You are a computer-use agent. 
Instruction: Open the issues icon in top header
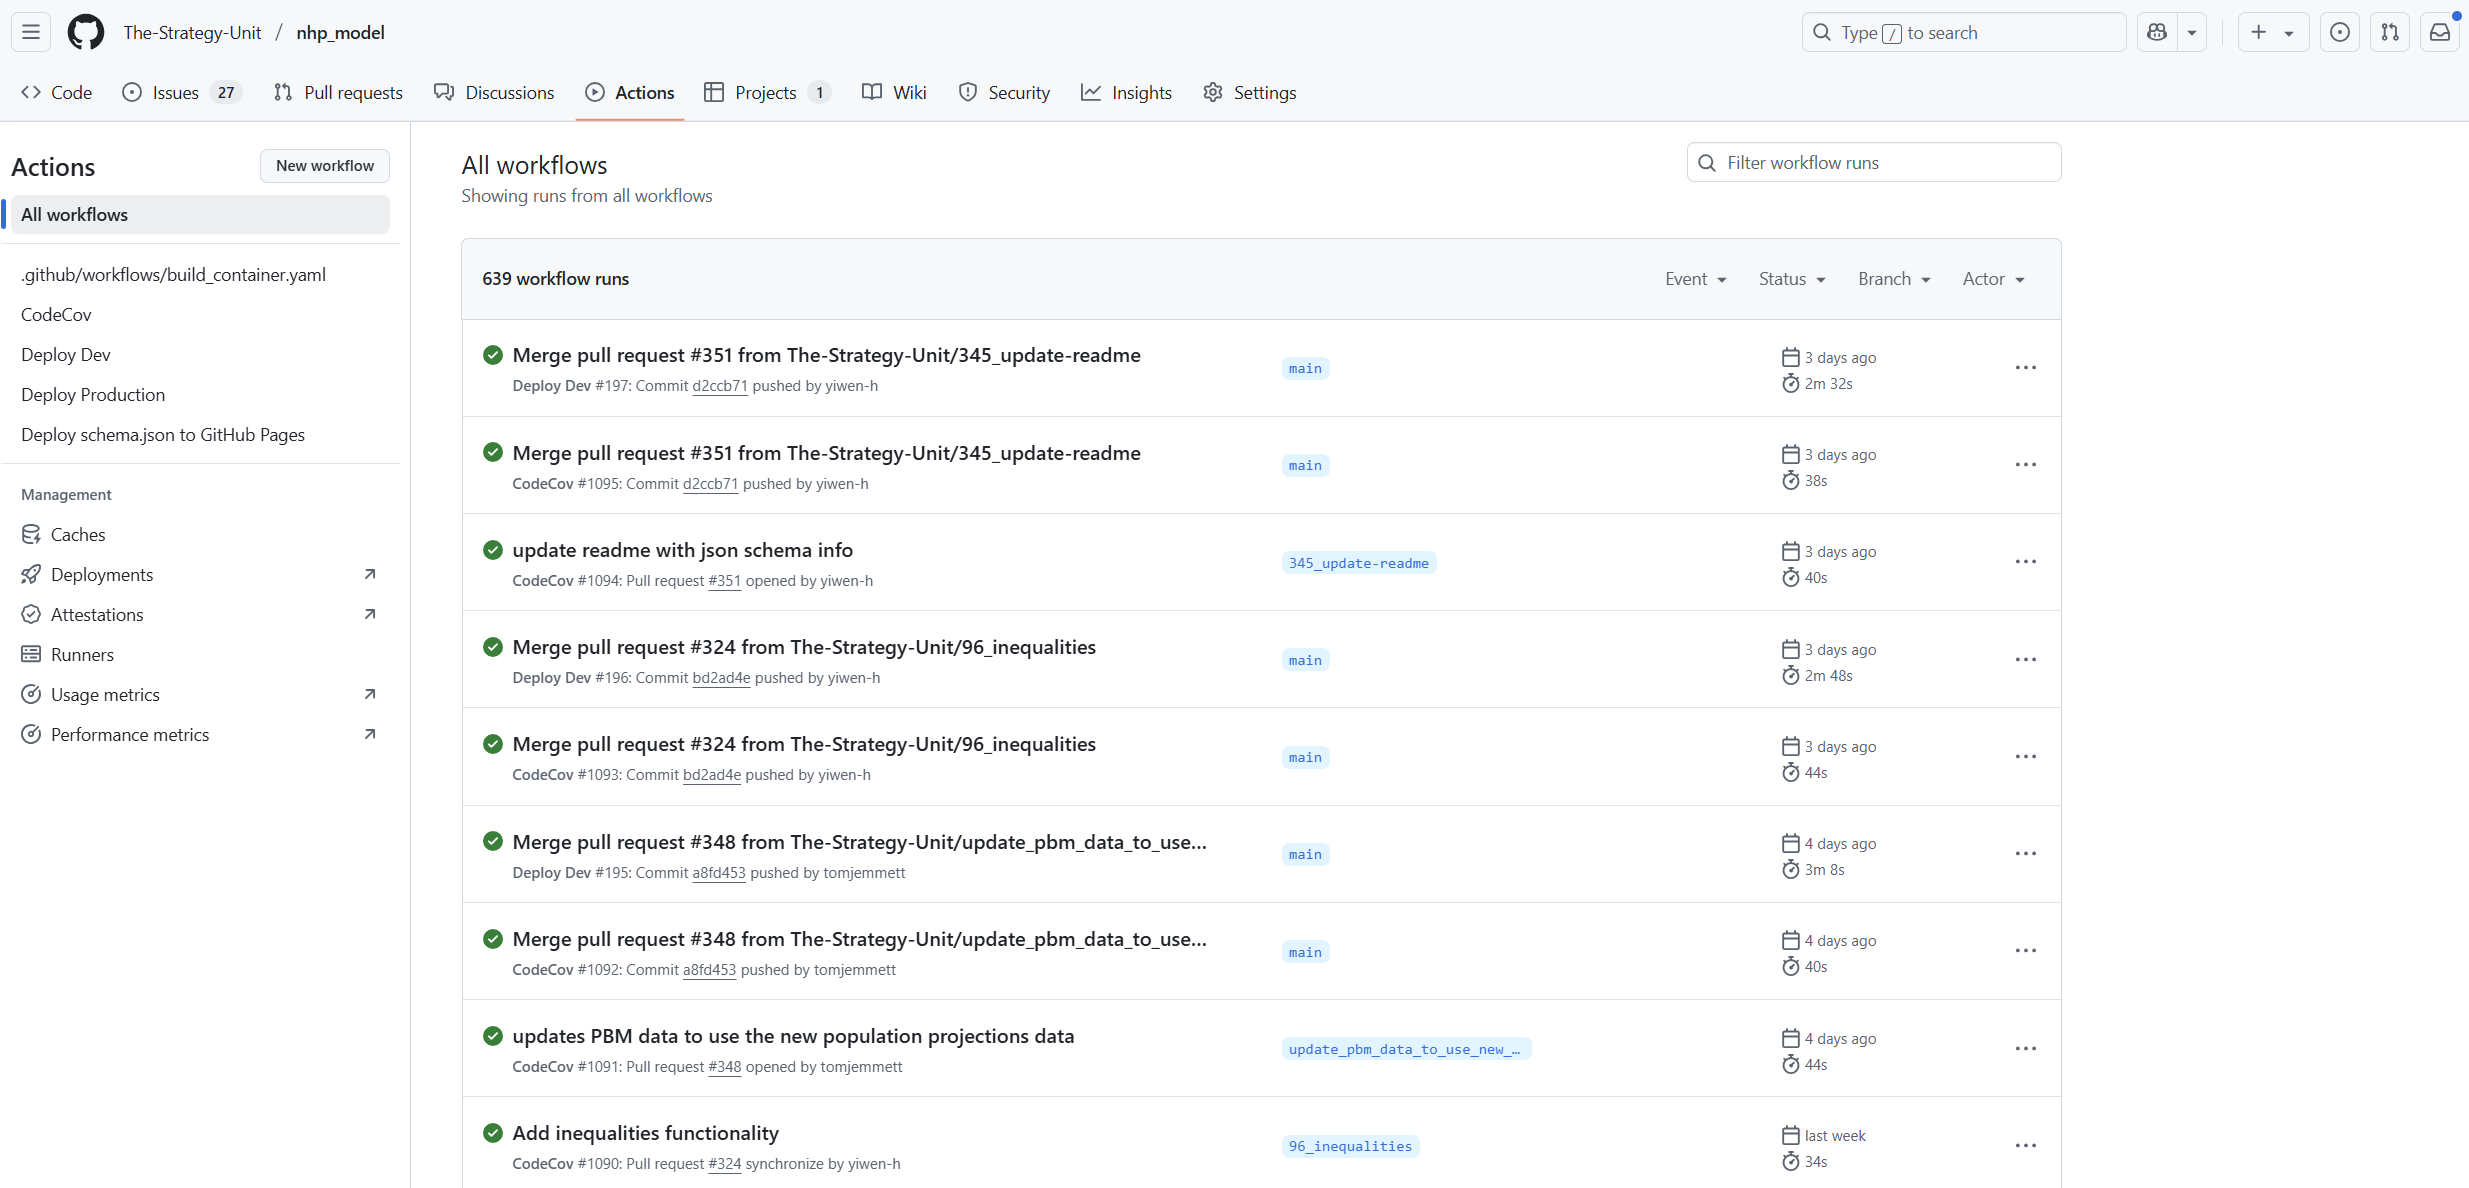coord(2340,32)
